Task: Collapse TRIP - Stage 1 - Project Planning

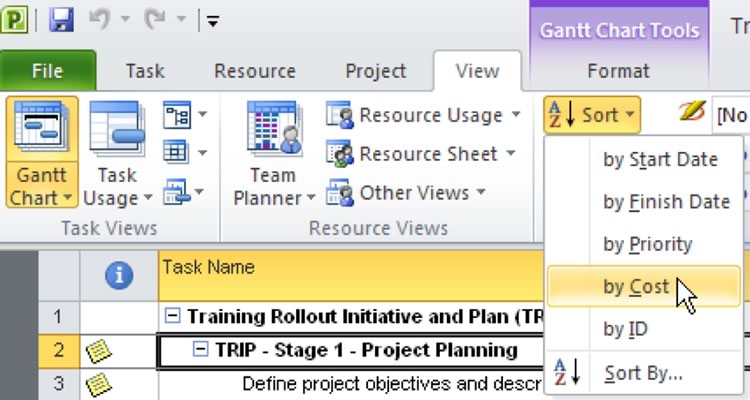Action: (200, 350)
